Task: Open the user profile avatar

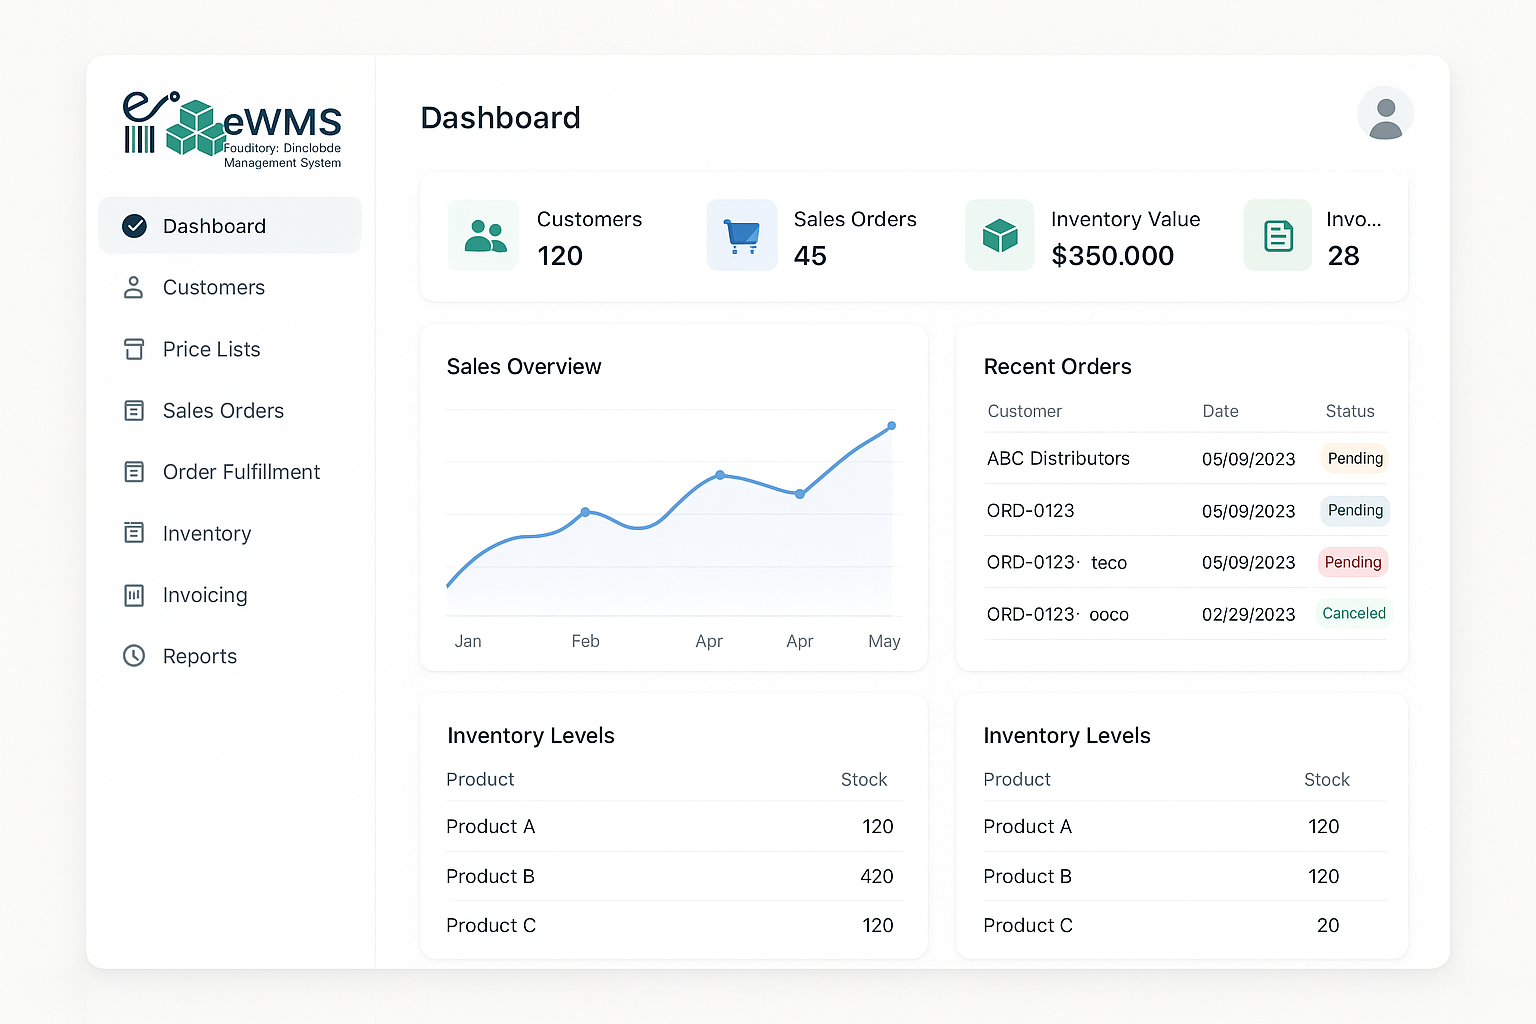Action: 1385,114
